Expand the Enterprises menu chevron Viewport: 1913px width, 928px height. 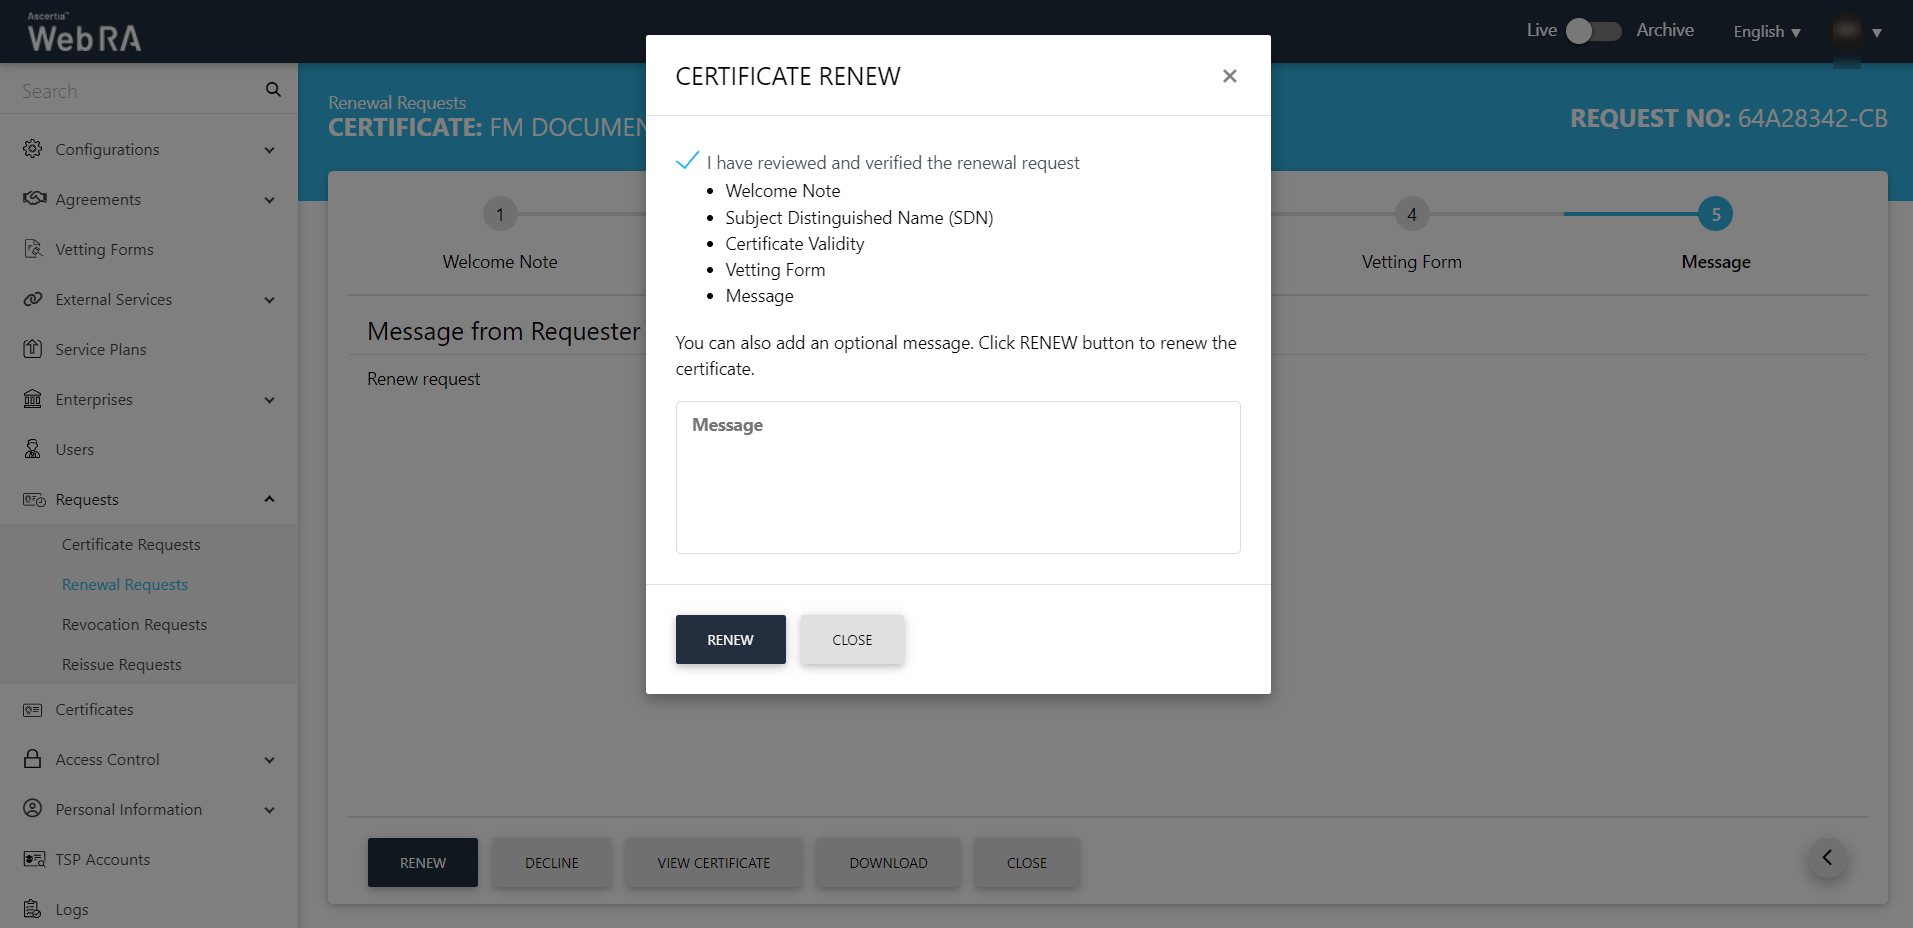(269, 400)
